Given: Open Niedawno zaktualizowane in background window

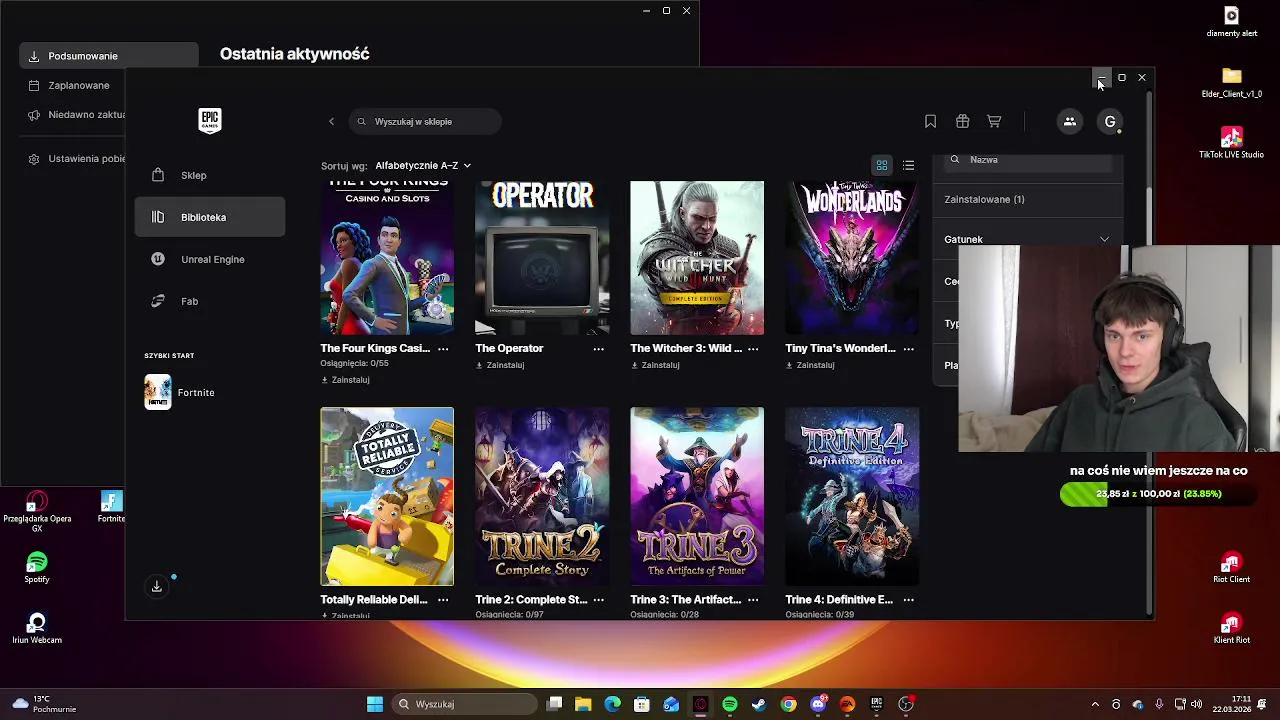Looking at the screenshot, I should (72, 115).
